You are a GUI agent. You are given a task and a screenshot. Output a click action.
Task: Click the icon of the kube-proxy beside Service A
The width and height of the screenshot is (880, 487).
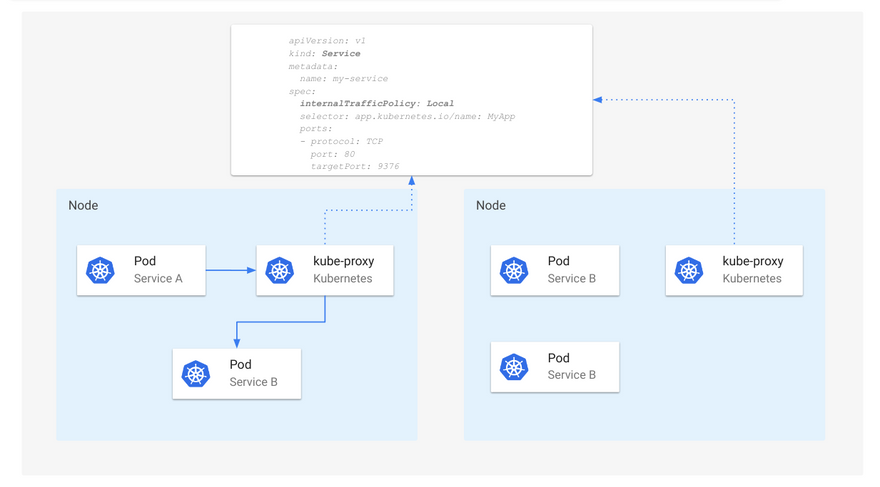tap(280, 270)
